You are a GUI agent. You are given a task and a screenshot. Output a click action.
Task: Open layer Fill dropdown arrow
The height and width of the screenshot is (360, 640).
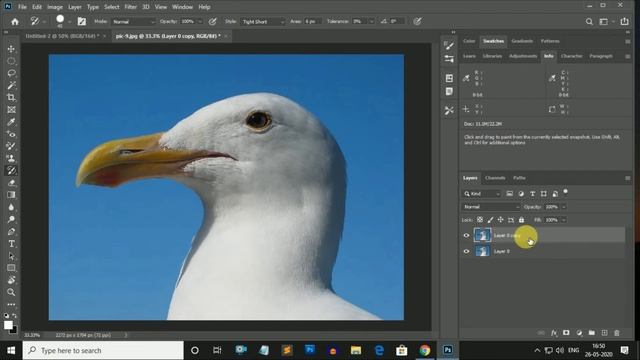[x=564, y=220]
